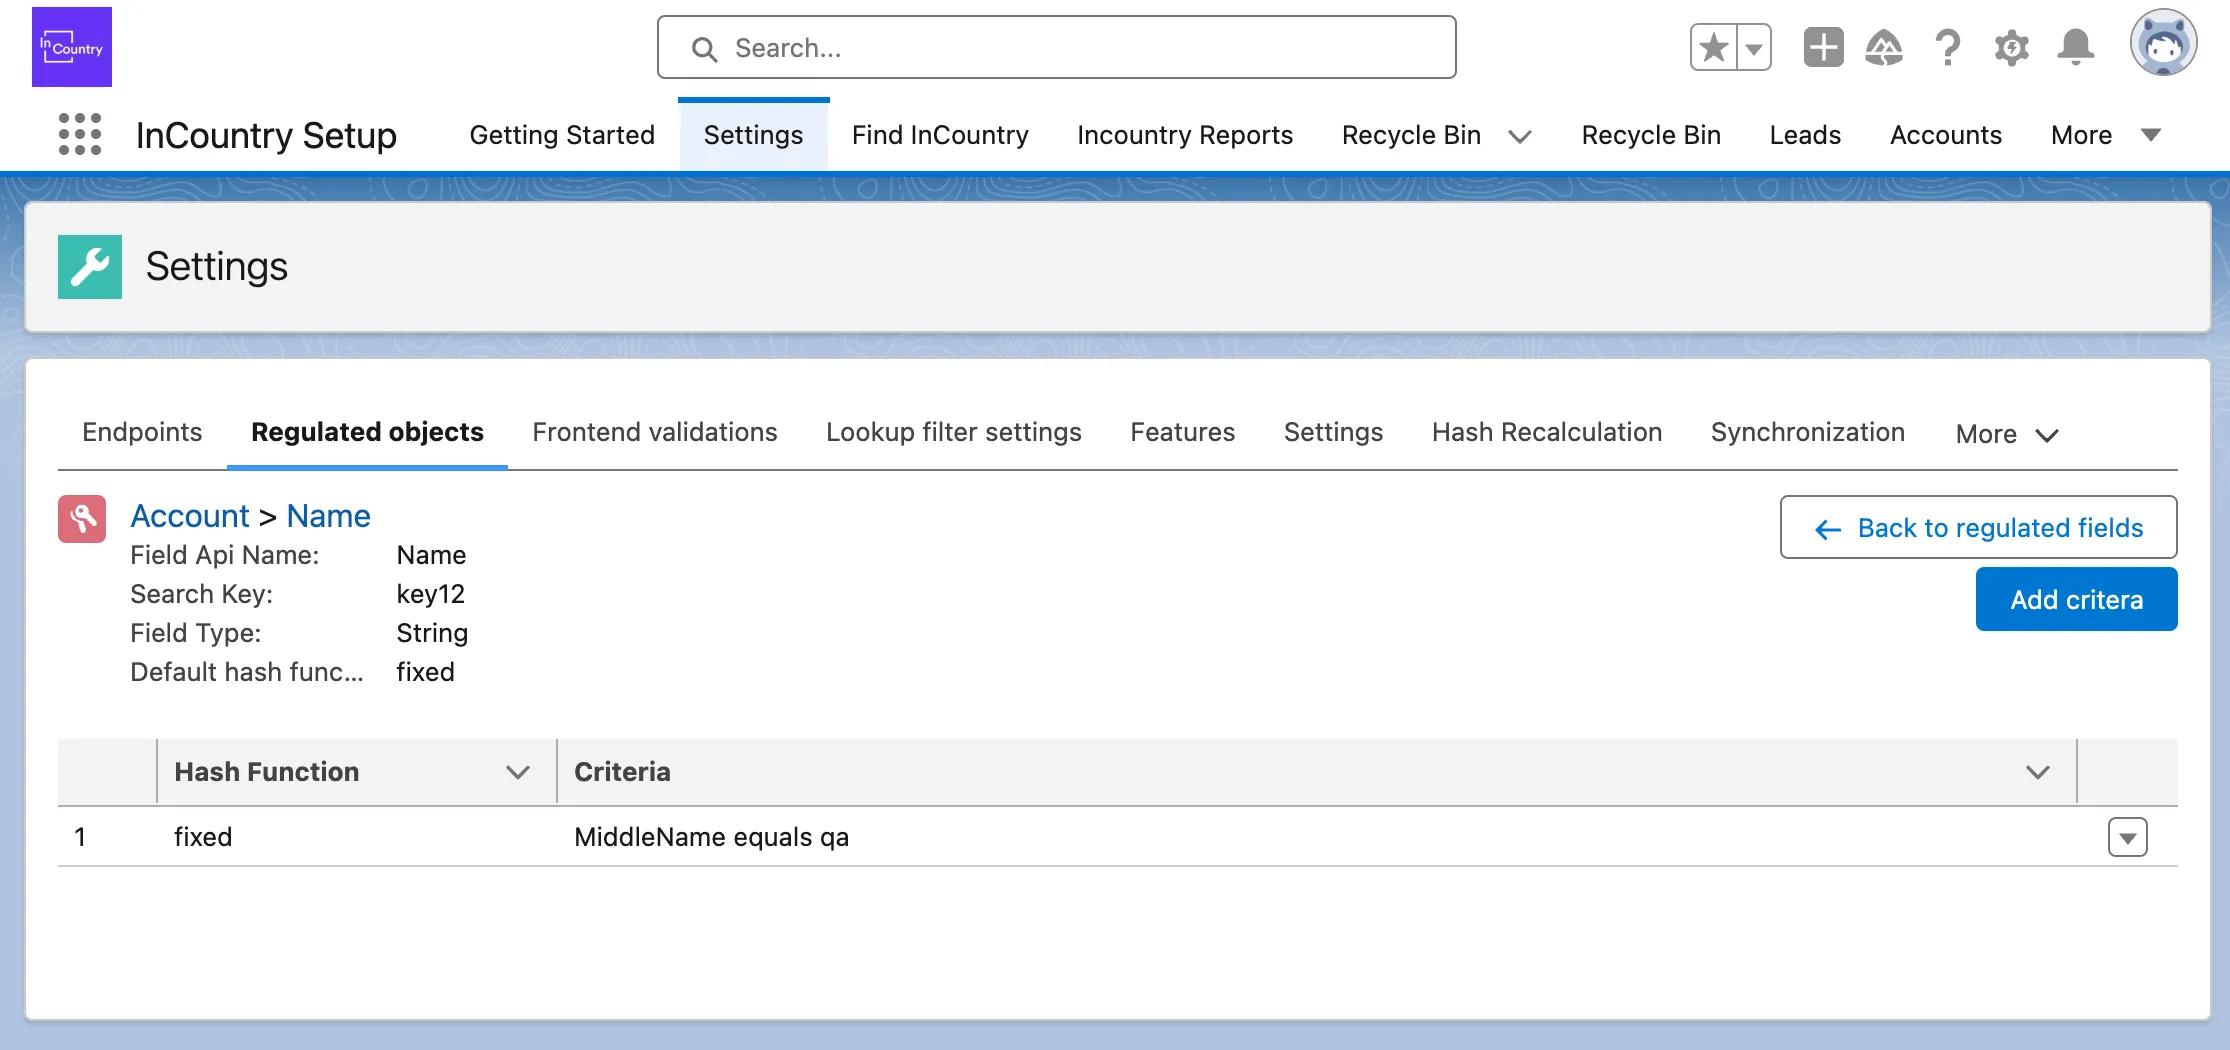
Task: Open row actions dropdown for fixed criteria
Action: [x=2127, y=837]
